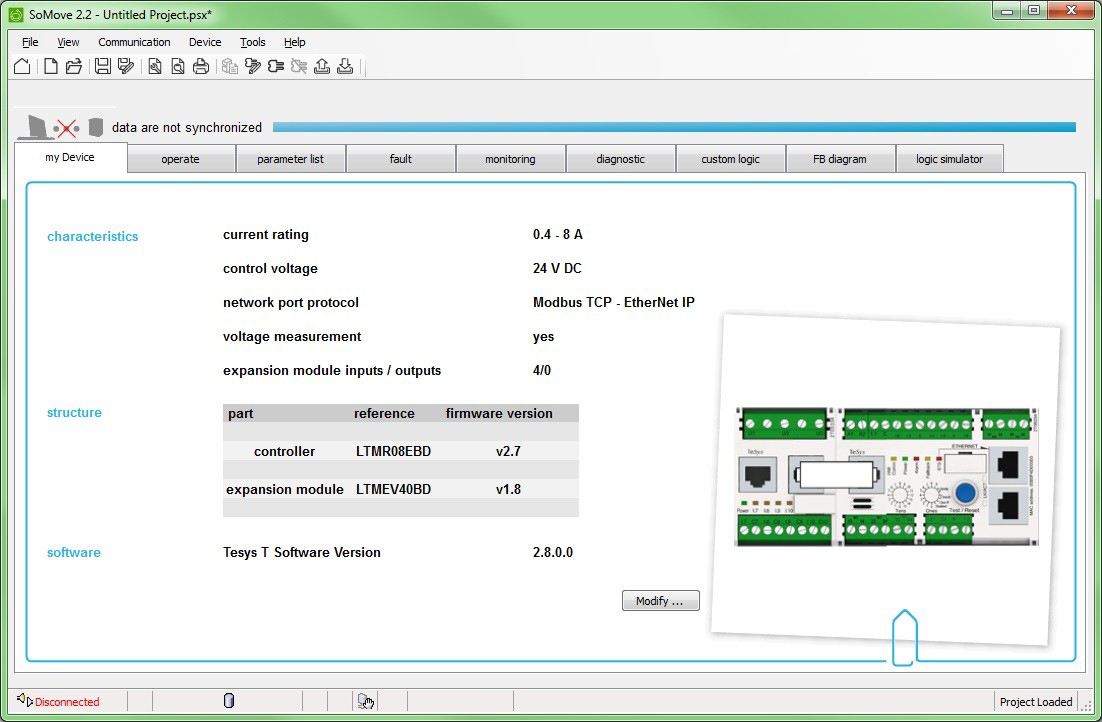Viewport: 1102px width, 722px height.
Task: Click the computer-with-hand icon in status bar
Action: coord(365,701)
